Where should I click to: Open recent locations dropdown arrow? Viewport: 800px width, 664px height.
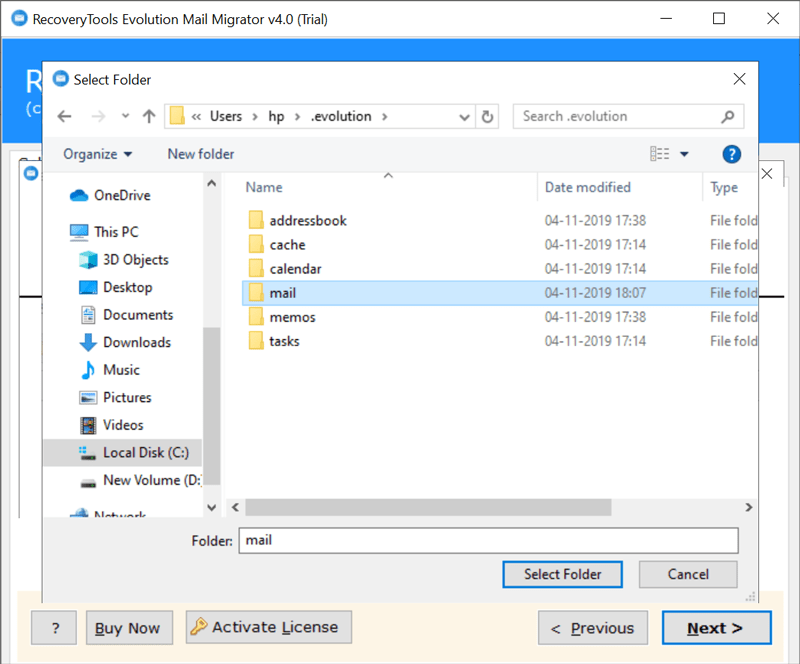click(126, 116)
